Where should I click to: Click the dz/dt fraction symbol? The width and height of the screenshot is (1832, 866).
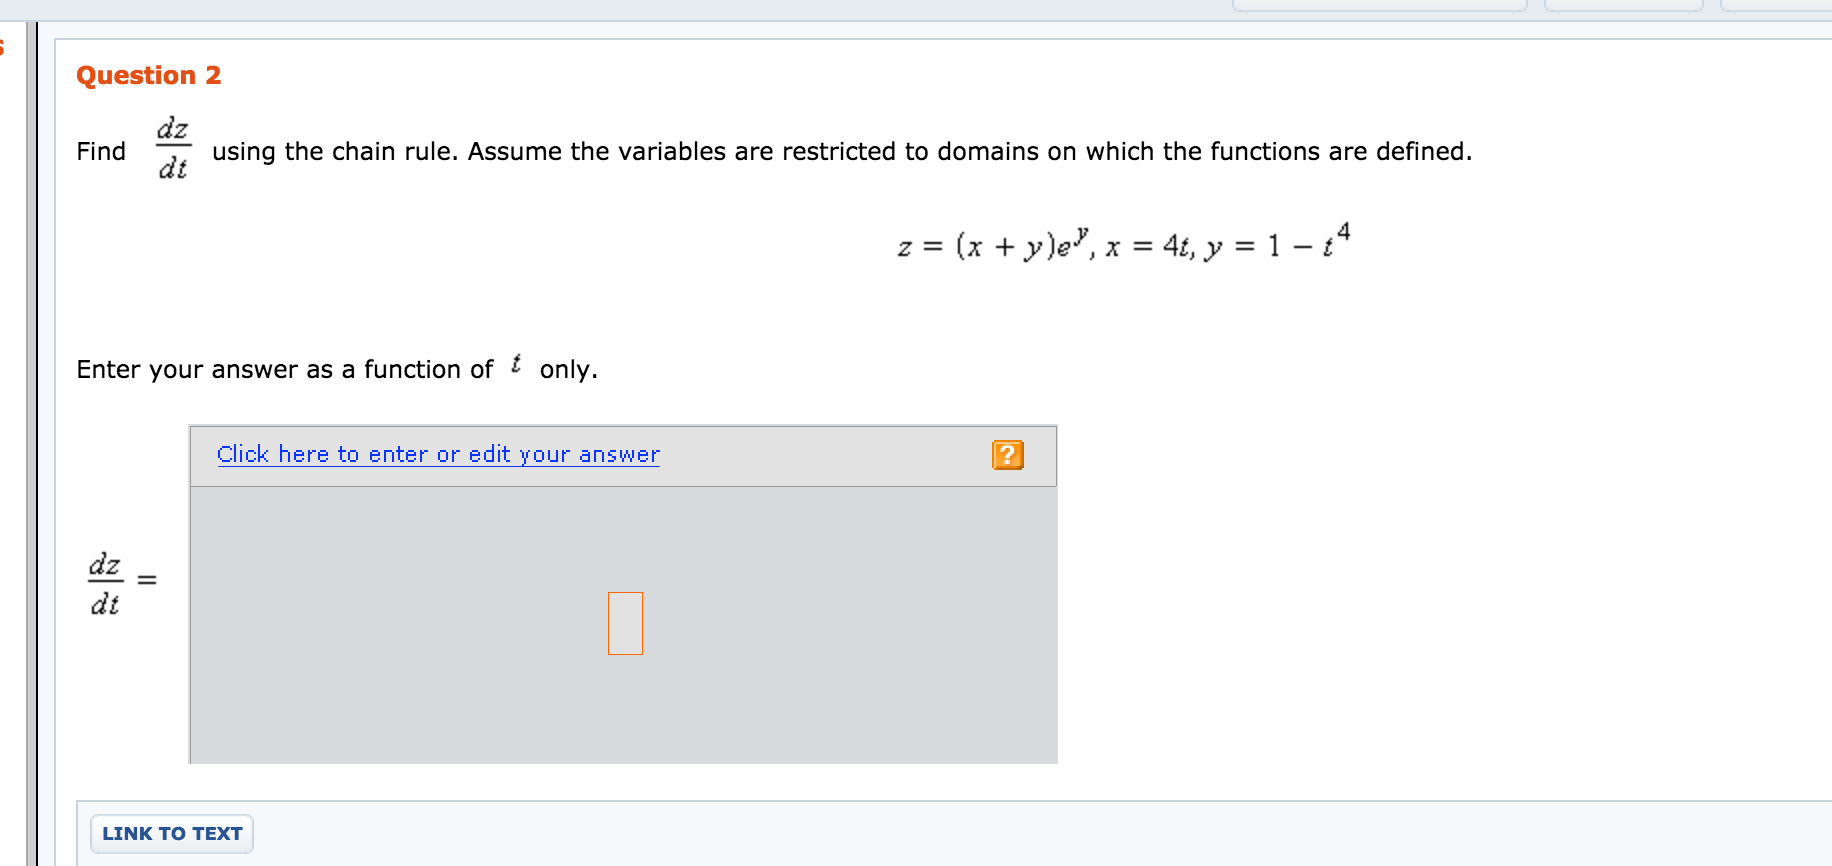172,147
